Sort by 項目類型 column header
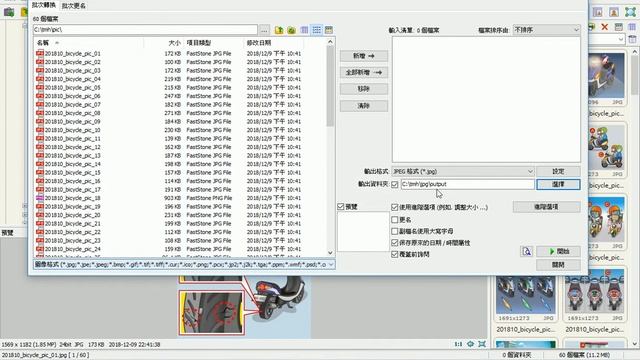 (x=199, y=43)
